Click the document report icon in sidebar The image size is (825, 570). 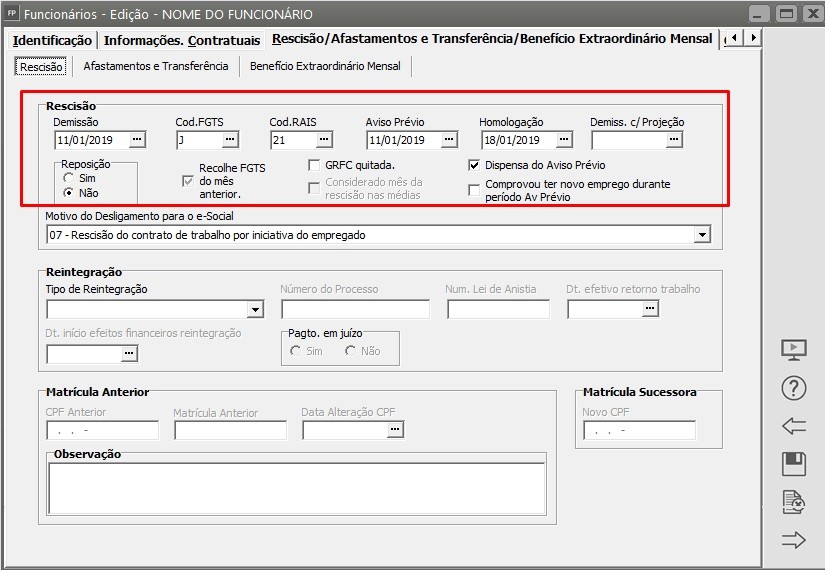click(793, 502)
